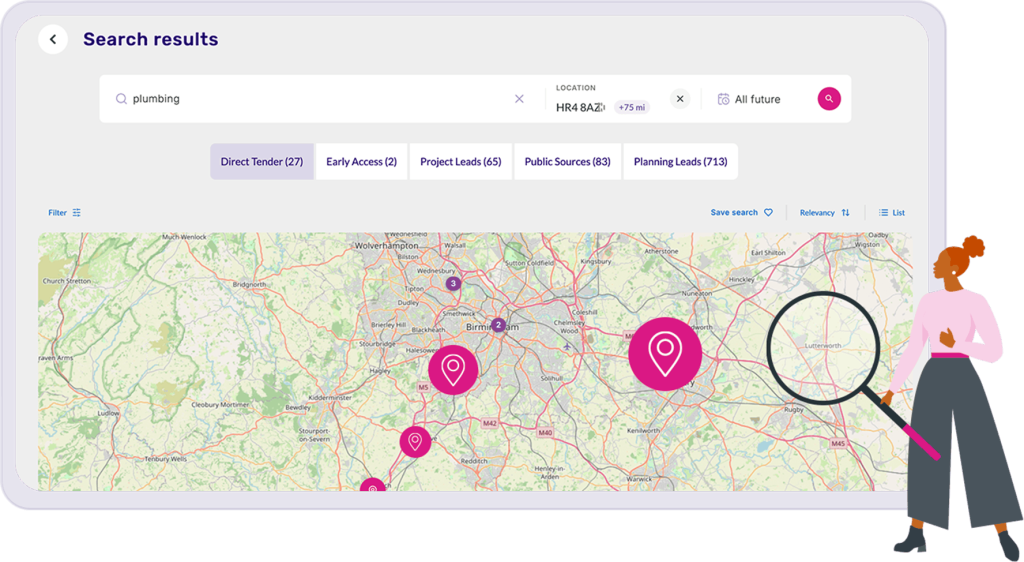The width and height of the screenshot is (1024, 562).
Task: Click the Lutterworth label on the map
Action: tap(823, 346)
